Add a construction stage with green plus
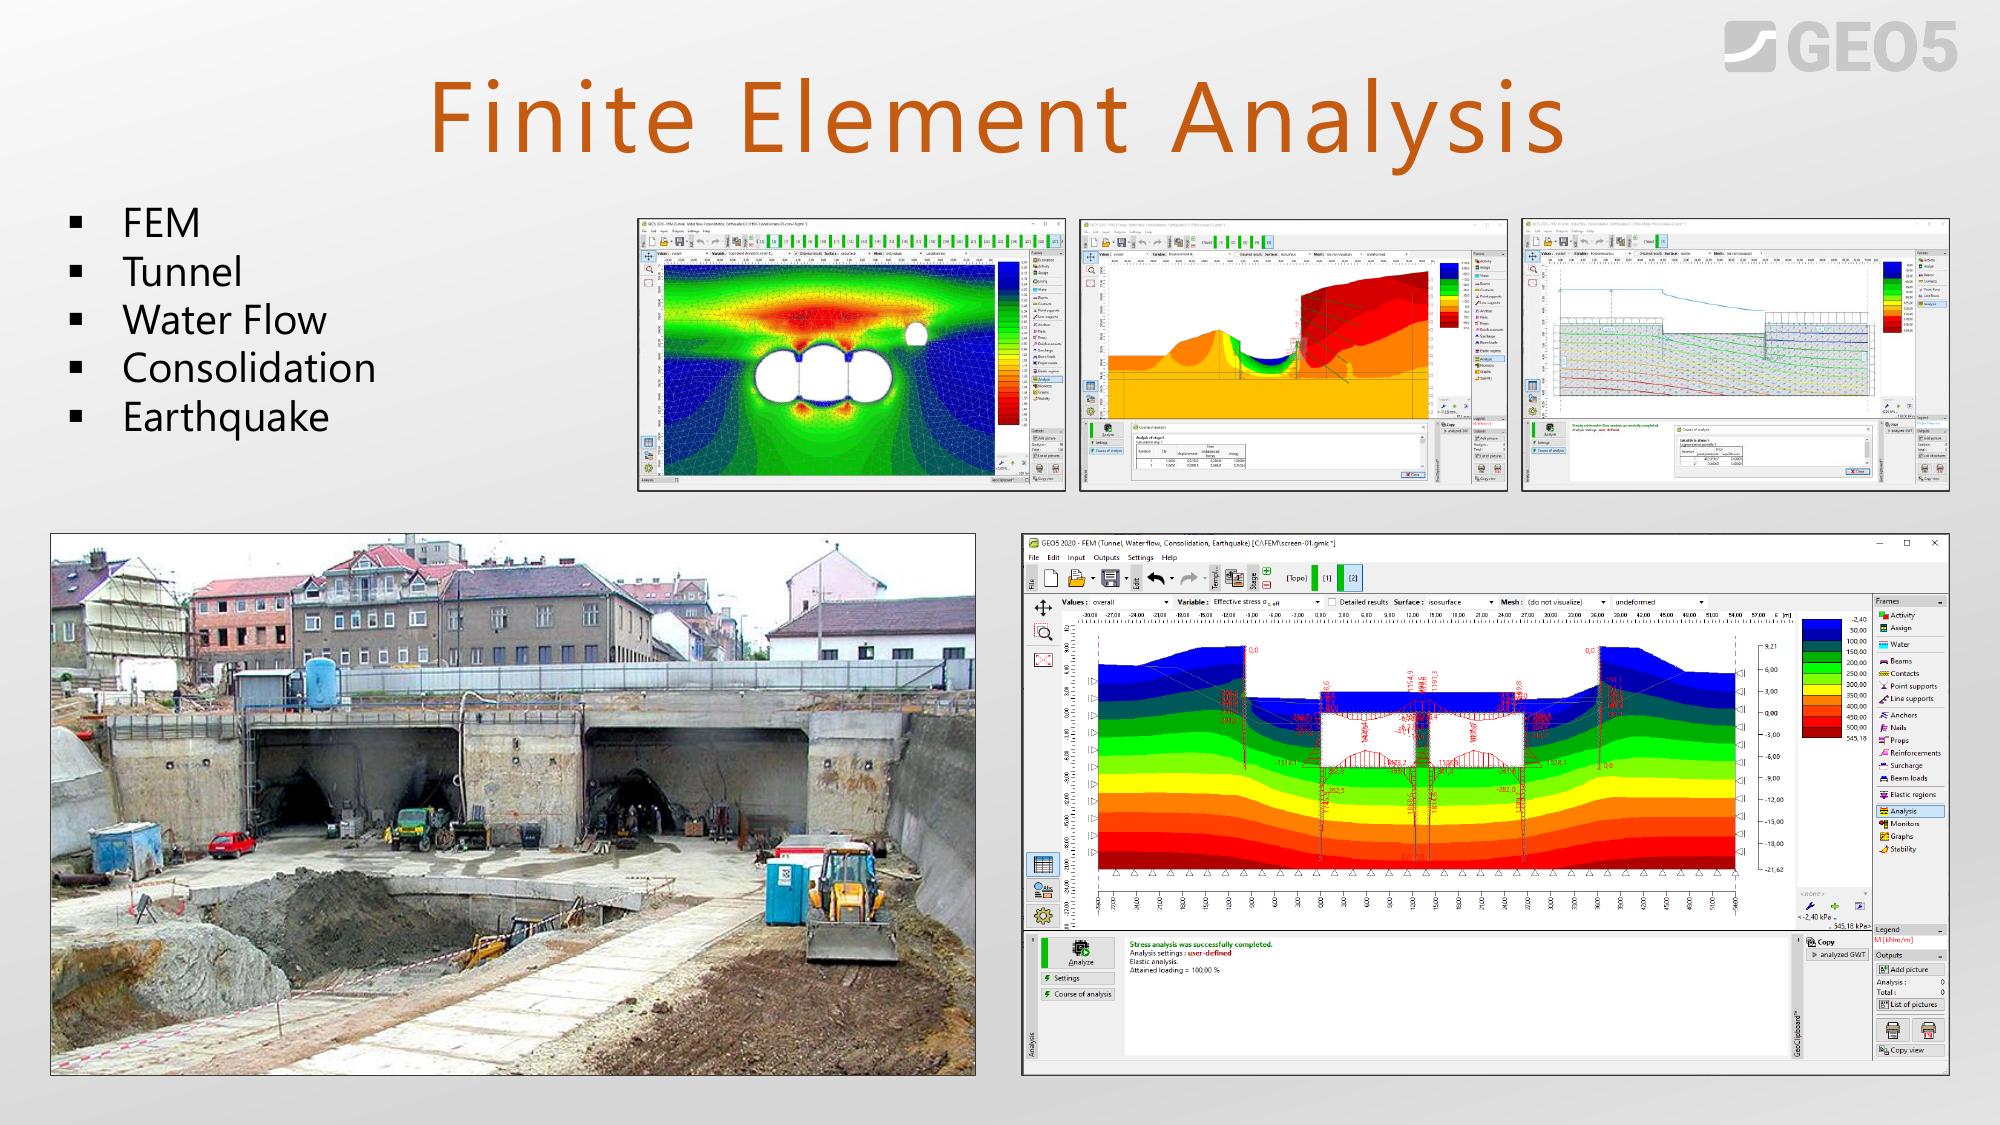The width and height of the screenshot is (2000, 1125). coord(1267,572)
